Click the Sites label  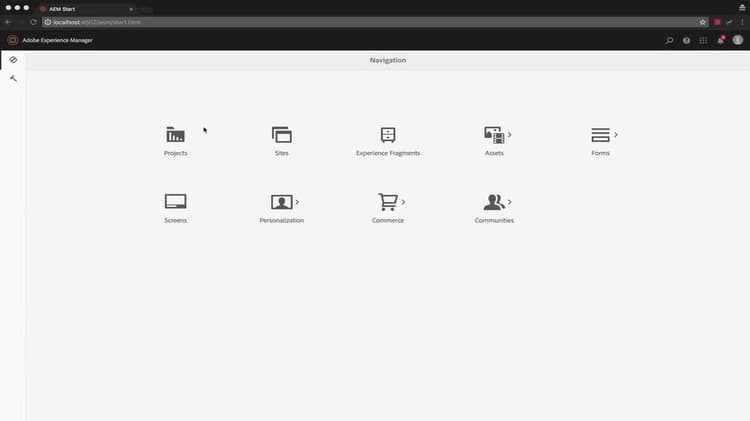[x=282, y=153]
